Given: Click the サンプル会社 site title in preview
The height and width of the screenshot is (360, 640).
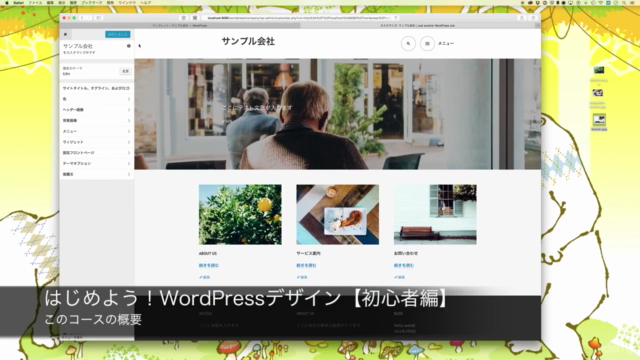Looking at the screenshot, I should click(x=248, y=41).
